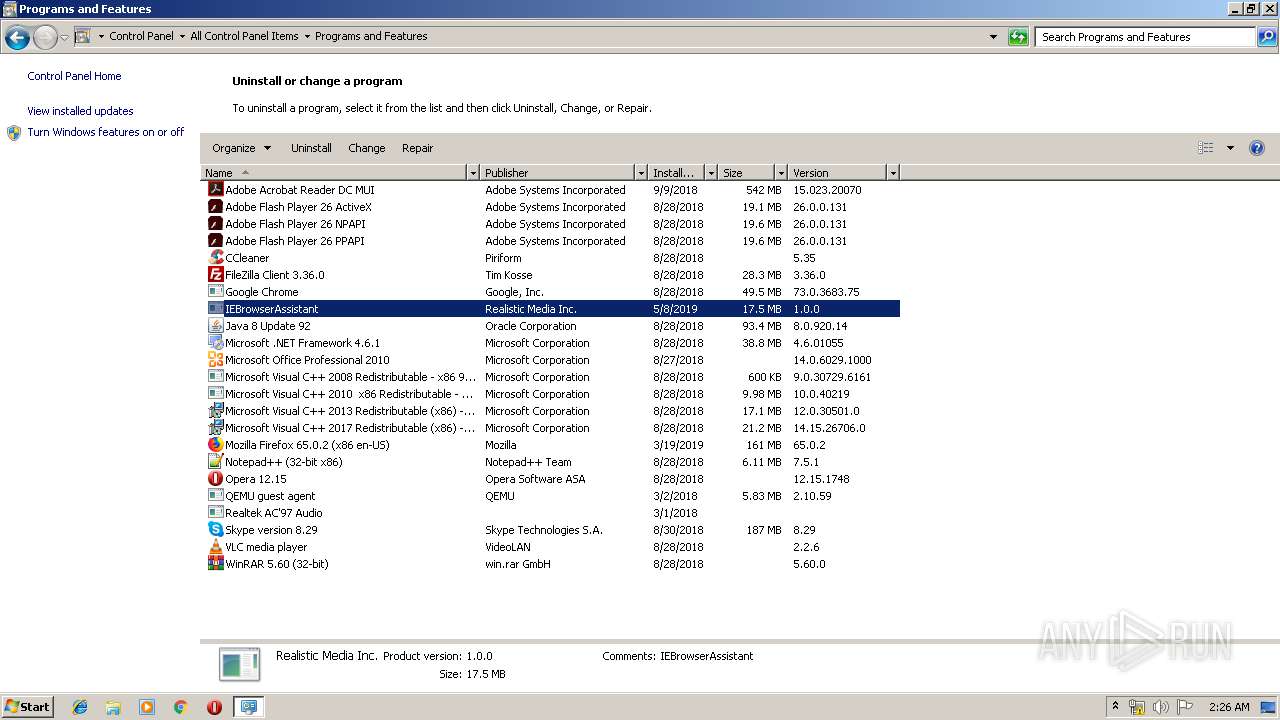
Task: Click the Mozilla Firefox list icon
Action: click(x=215, y=445)
